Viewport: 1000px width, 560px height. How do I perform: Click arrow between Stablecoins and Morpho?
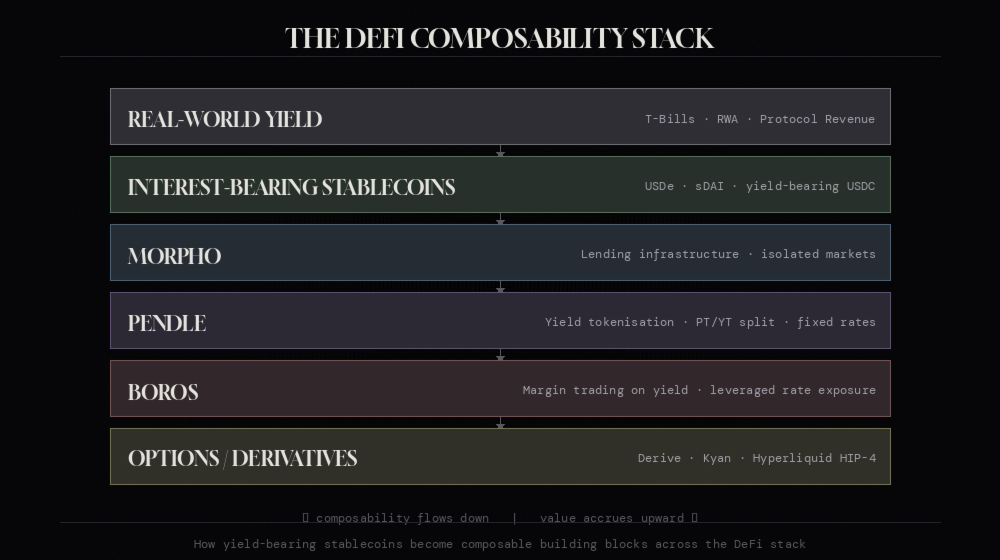click(501, 219)
